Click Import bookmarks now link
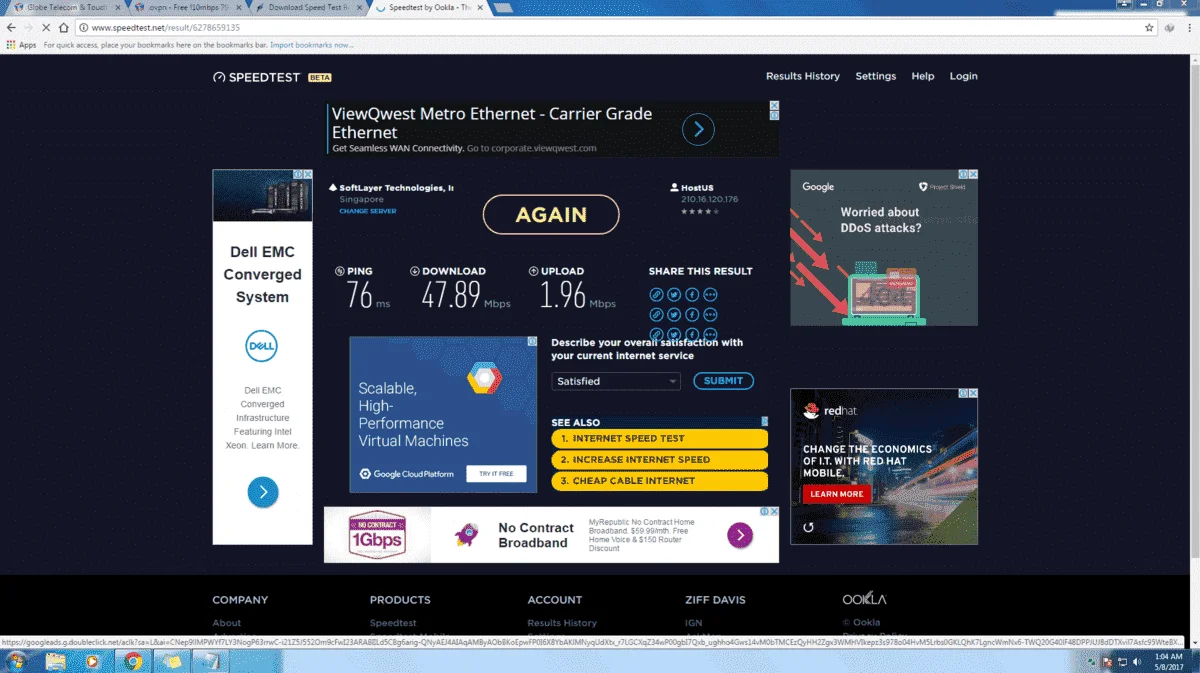 tap(311, 45)
